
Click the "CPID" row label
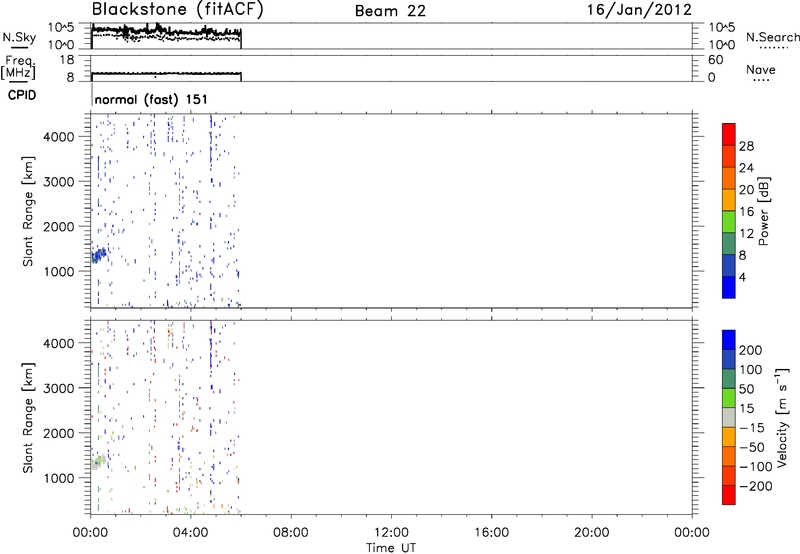click(22, 95)
